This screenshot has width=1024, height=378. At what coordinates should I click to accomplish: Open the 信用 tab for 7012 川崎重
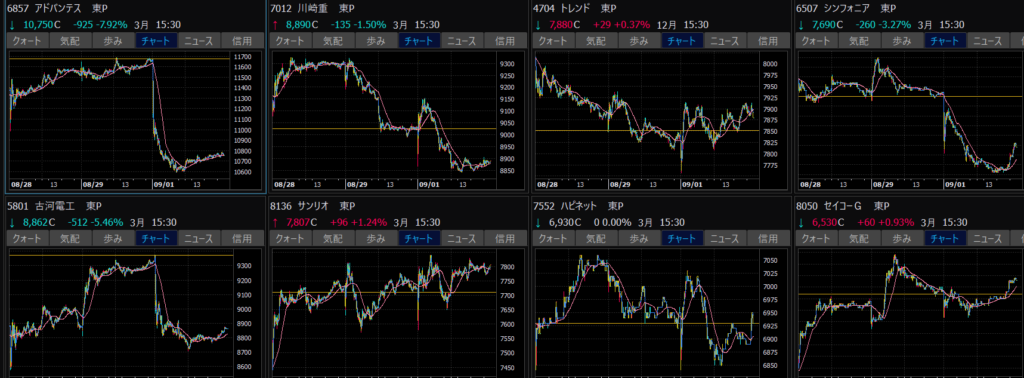click(506, 40)
